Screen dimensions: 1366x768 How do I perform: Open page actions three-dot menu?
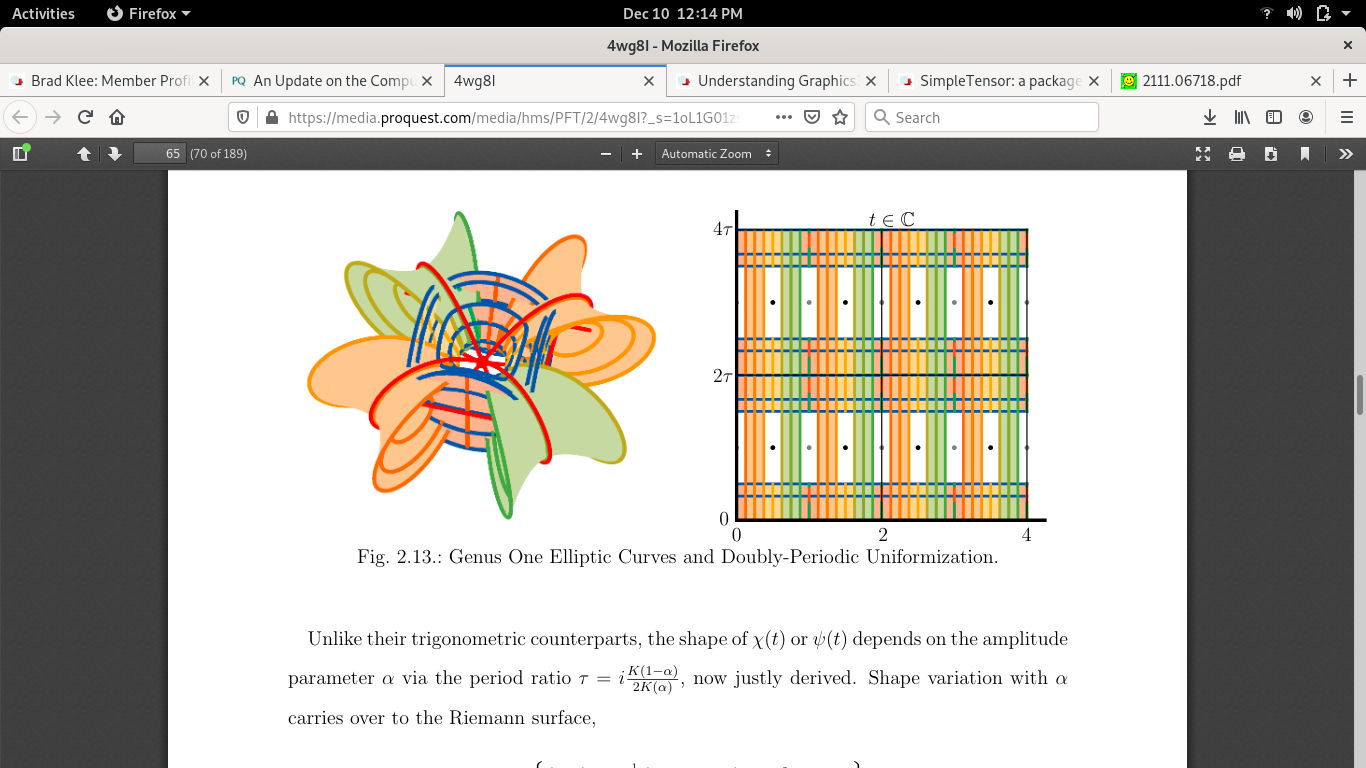coord(784,117)
